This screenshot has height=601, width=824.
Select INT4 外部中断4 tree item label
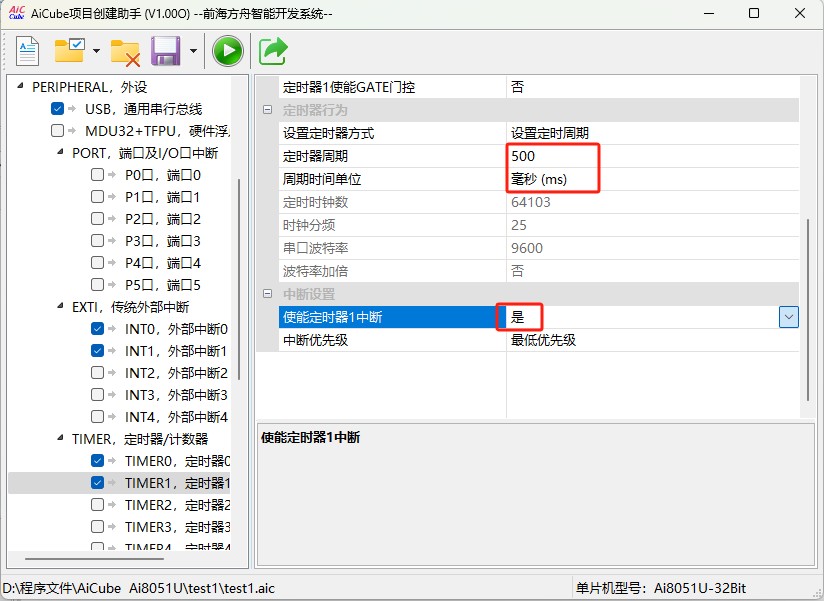176,417
